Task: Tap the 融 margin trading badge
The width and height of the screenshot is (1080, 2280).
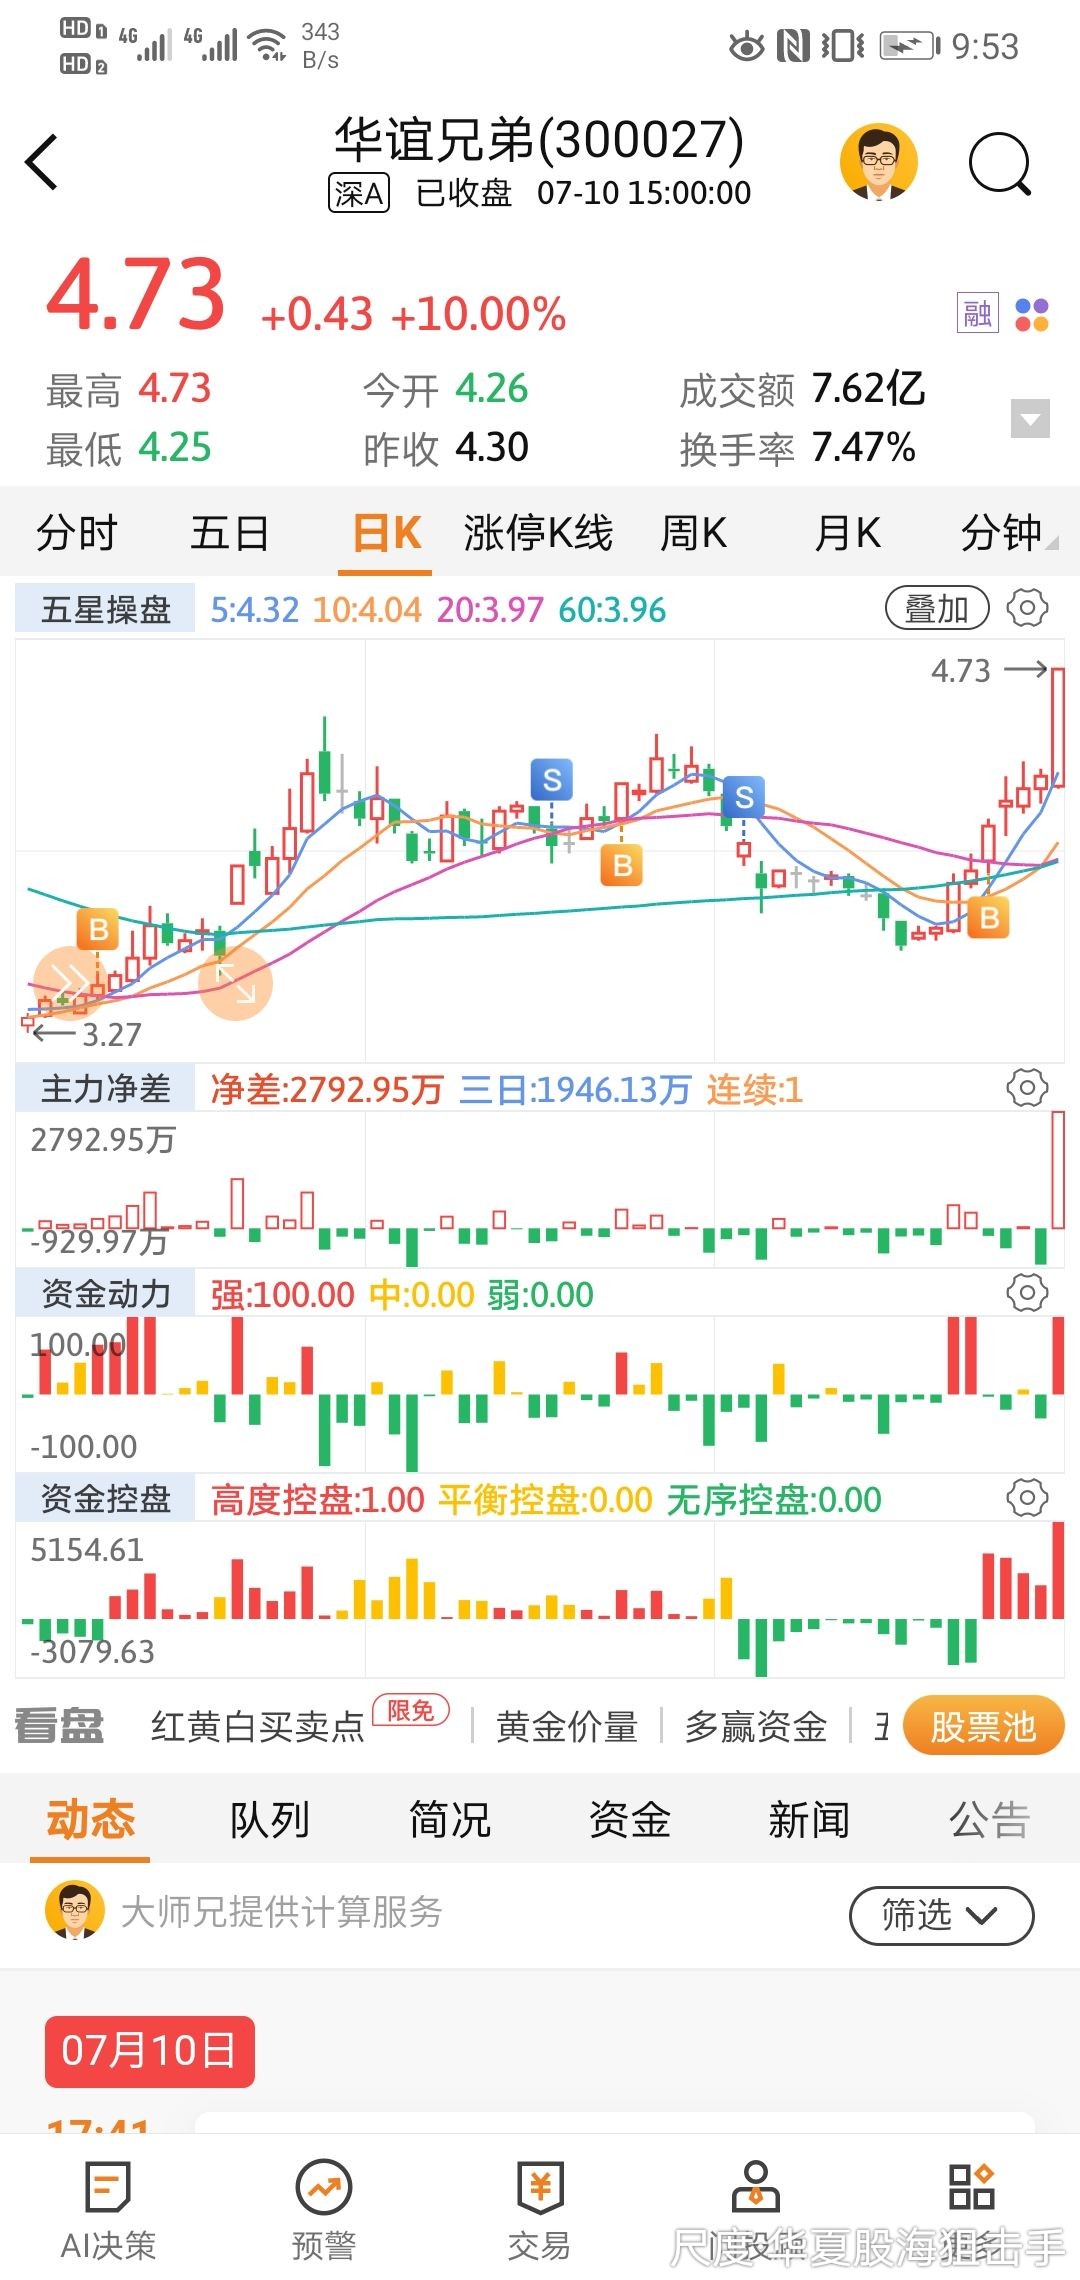Action: tap(977, 314)
